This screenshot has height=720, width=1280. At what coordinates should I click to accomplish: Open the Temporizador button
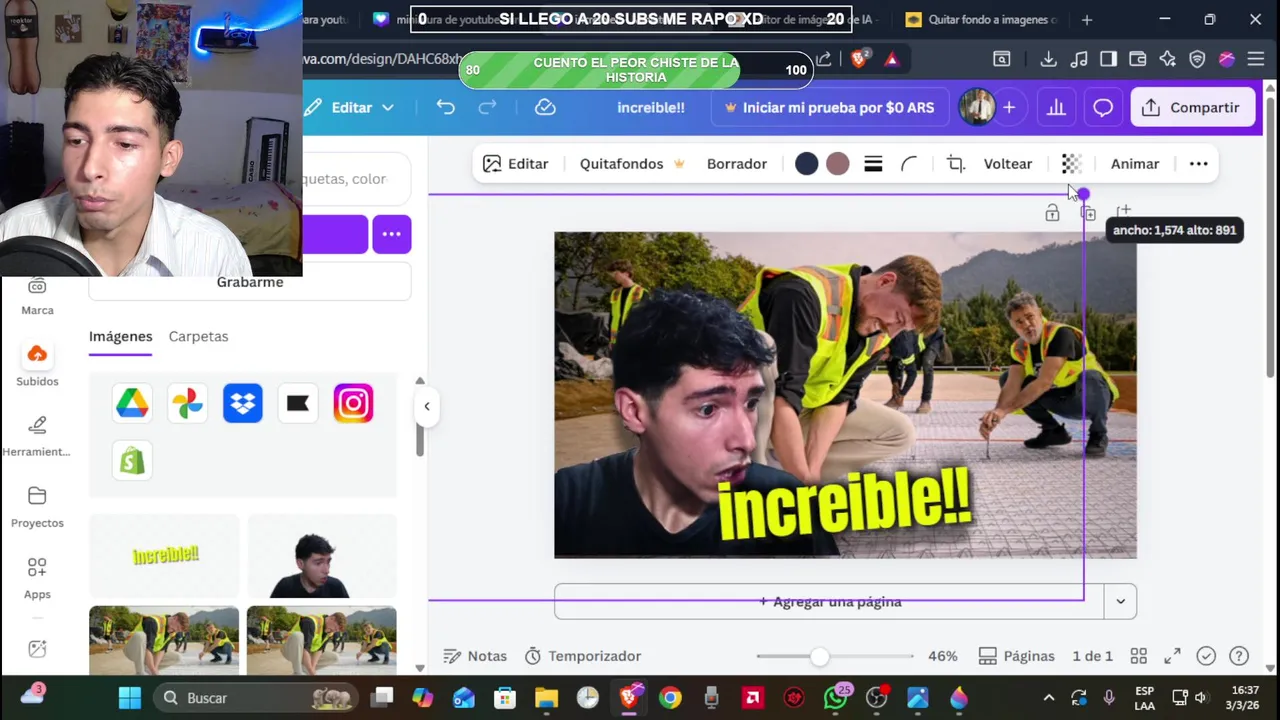(583, 656)
